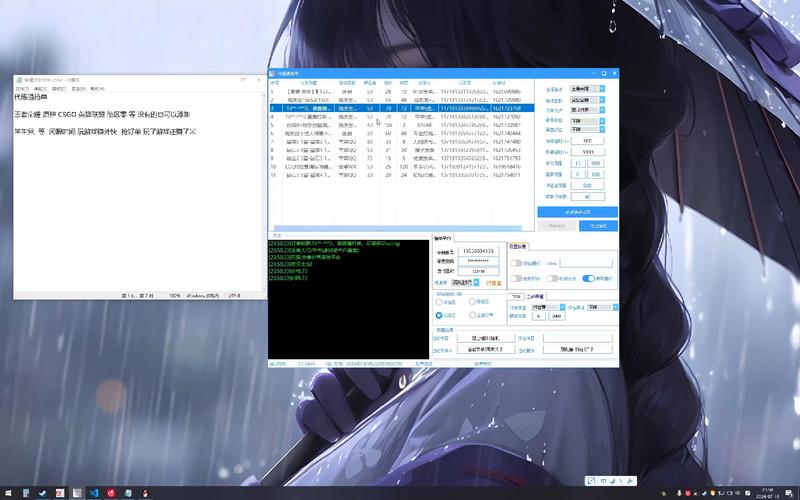Open the 帮助 menu in Notepad
This screenshot has width=800, height=500.
coord(97,89)
